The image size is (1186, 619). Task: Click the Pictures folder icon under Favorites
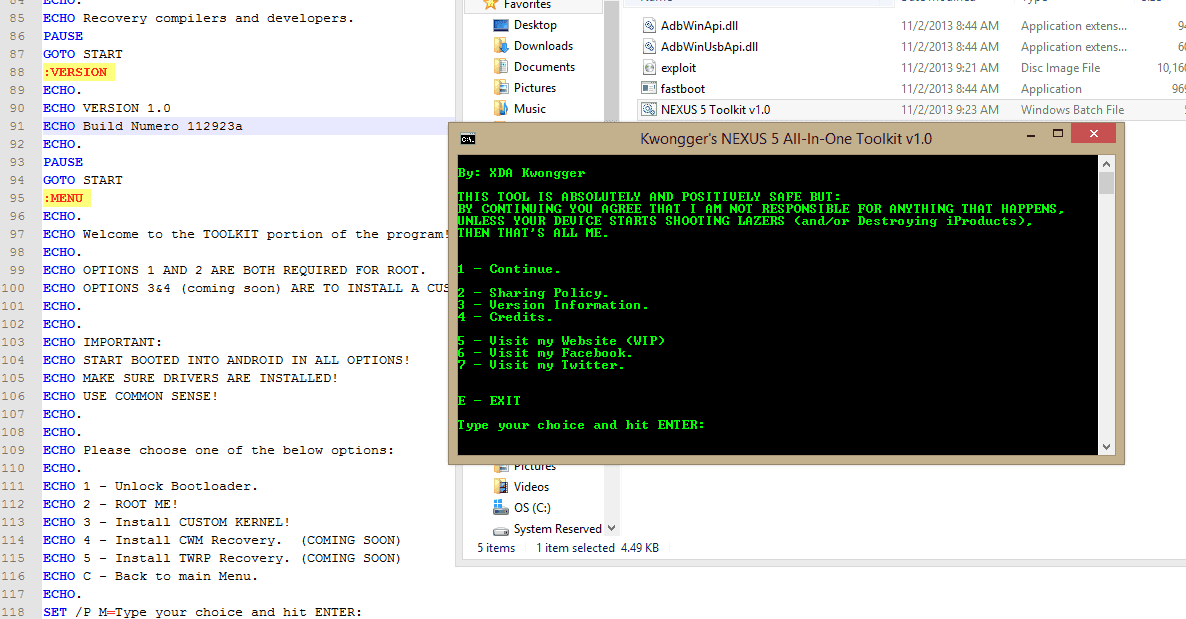501,89
